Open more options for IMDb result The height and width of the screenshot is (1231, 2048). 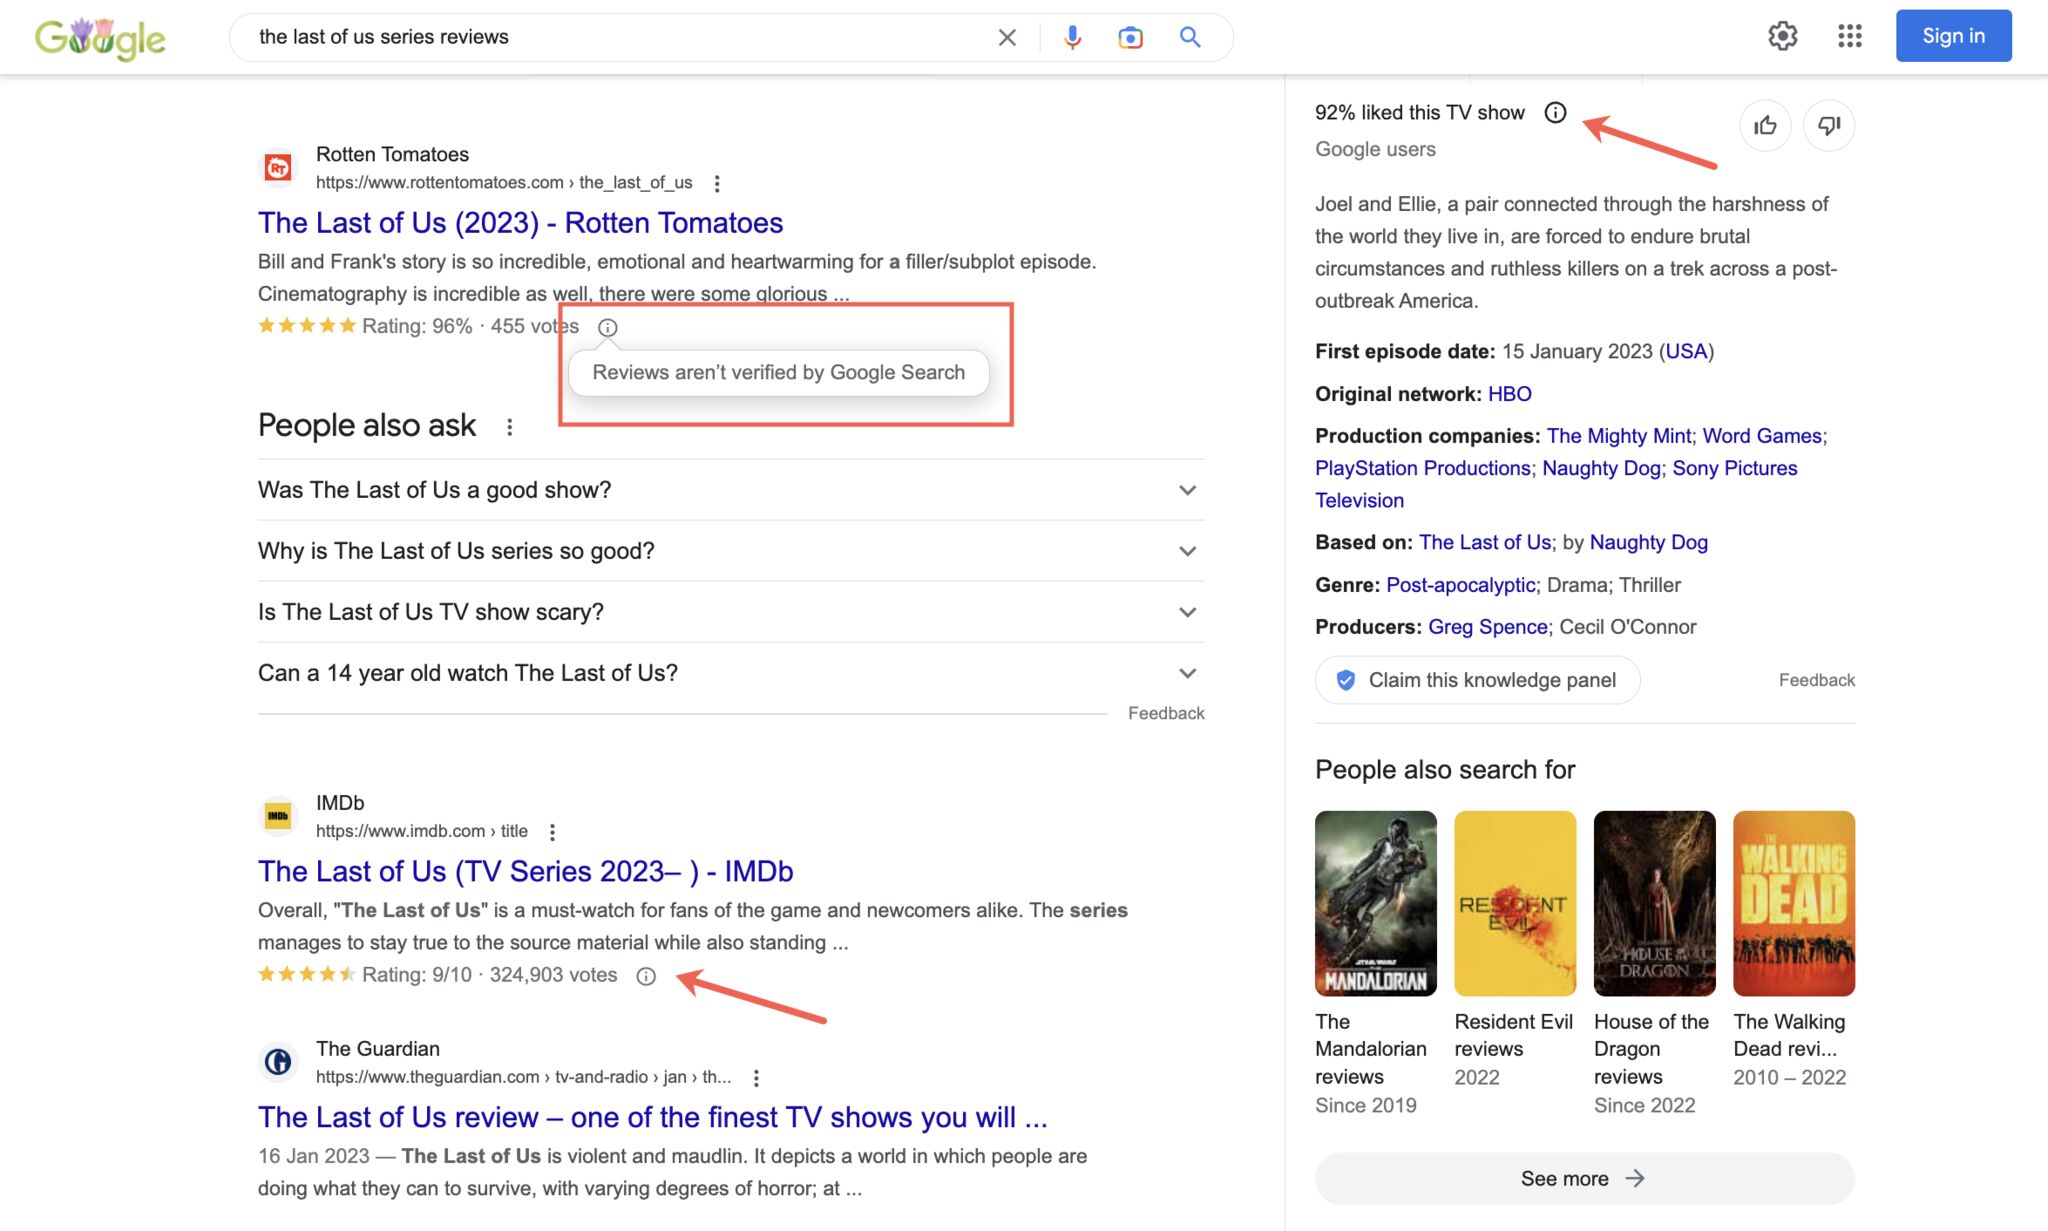(x=552, y=832)
